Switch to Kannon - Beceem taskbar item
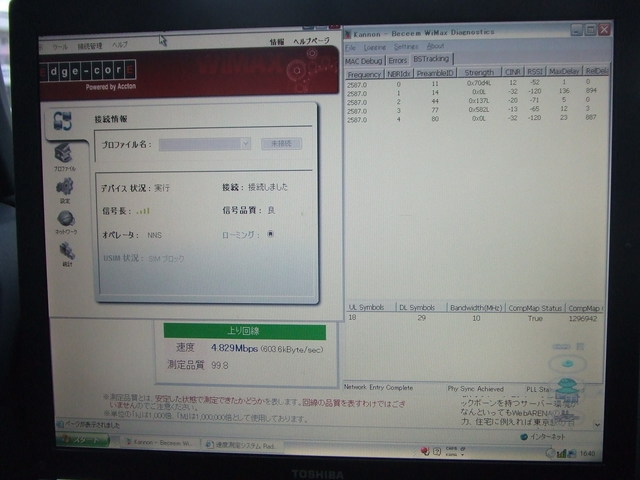The height and width of the screenshot is (480, 640). (x=160, y=443)
